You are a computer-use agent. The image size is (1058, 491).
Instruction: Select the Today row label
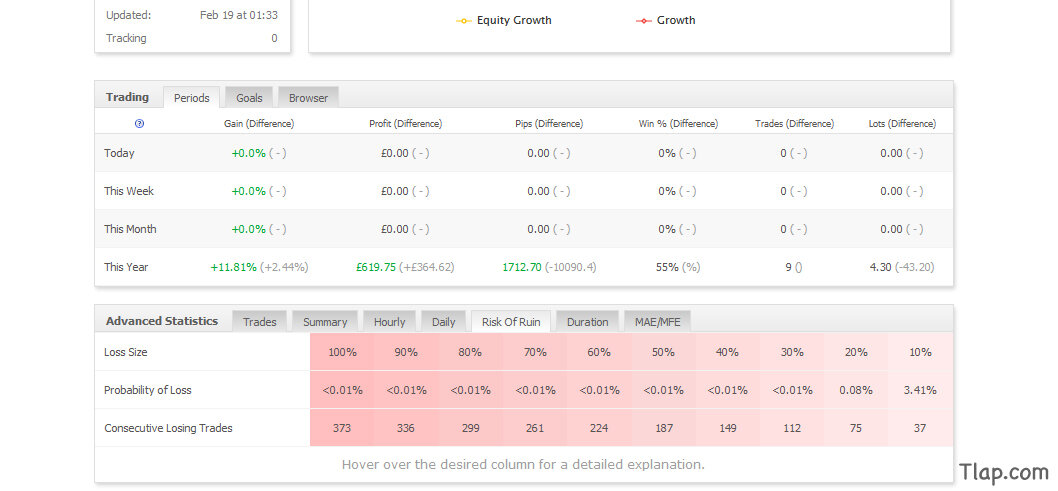pyautogui.click(x=119, y=153)
